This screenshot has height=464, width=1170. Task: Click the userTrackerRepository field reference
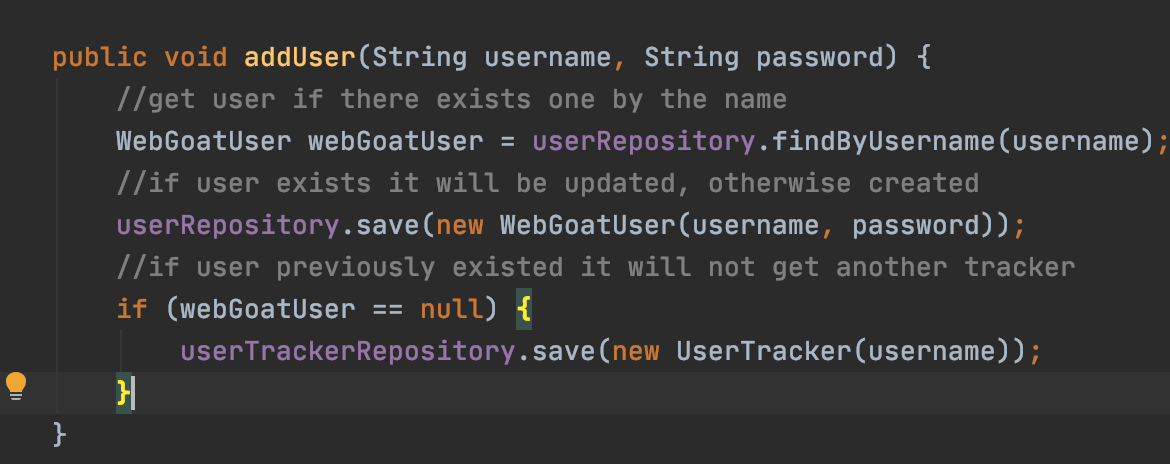[x=347, y=351]
